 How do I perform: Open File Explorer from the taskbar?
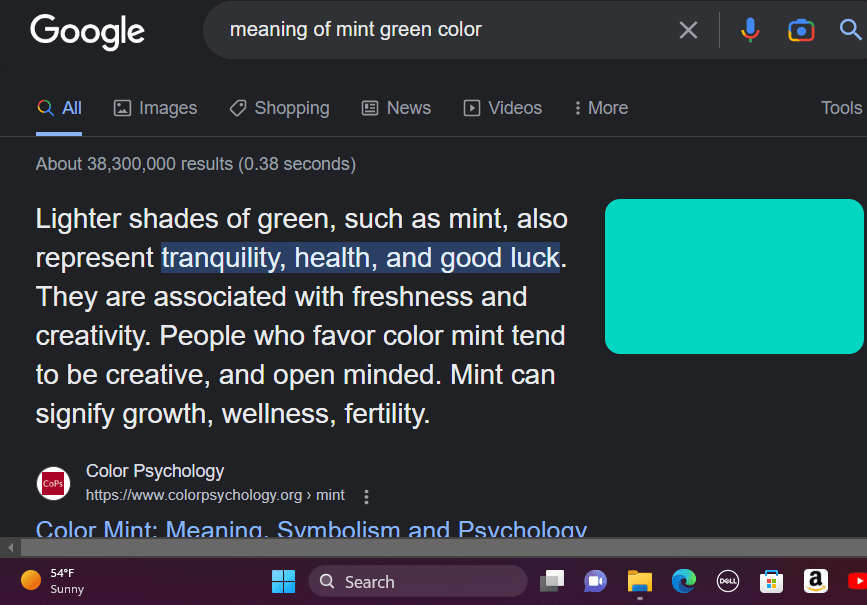click(640, 581)
